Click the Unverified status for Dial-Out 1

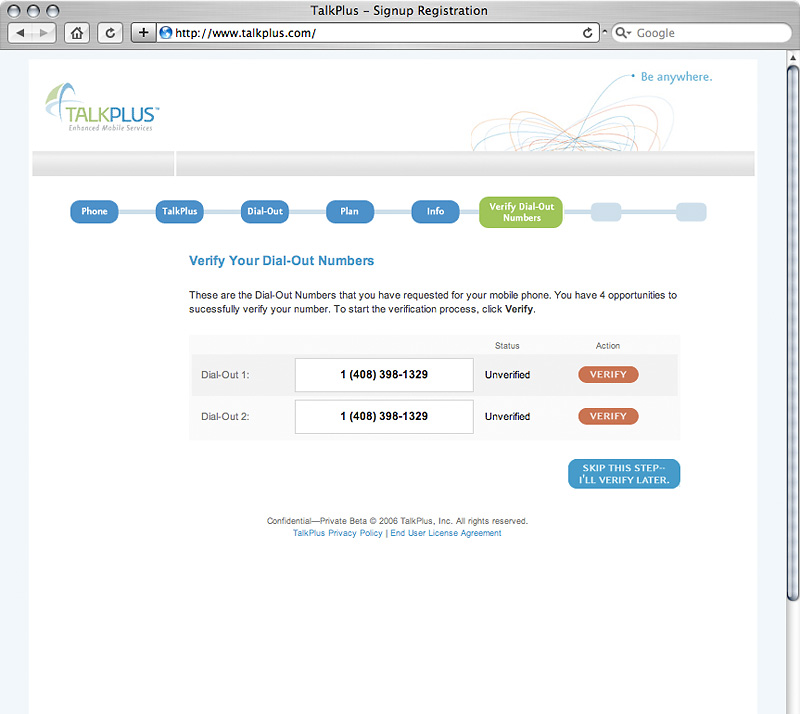pos(508,375)
